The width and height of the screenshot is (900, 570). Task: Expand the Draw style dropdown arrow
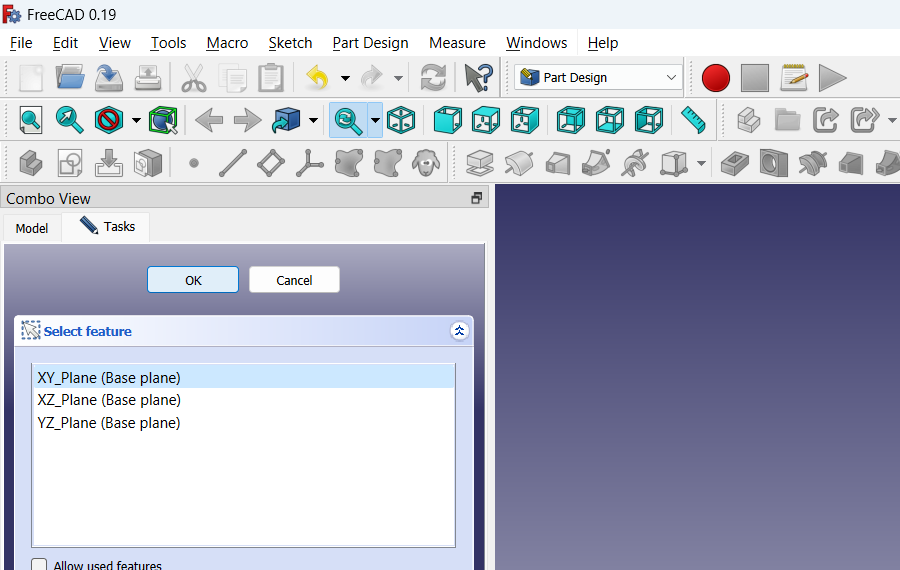pyautogui.click(x=136, y=121)
